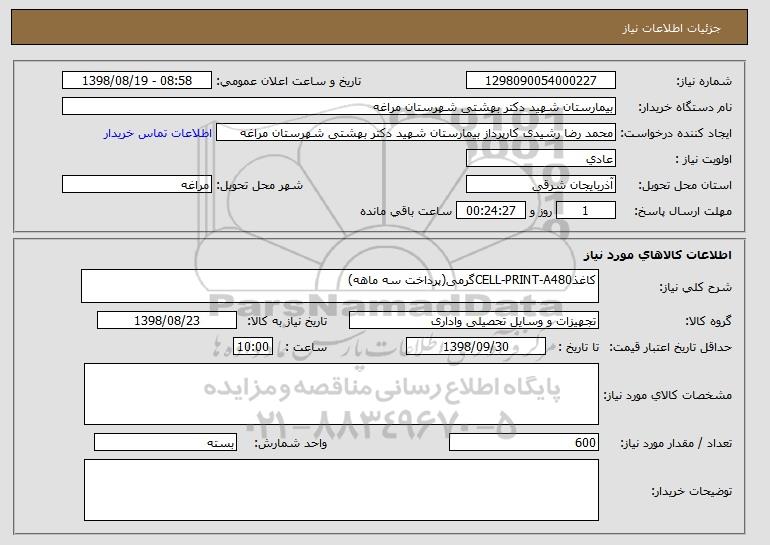
Task: Click the section heading اطلاعات کالاهای مورد نیاز
Action: 658,255
